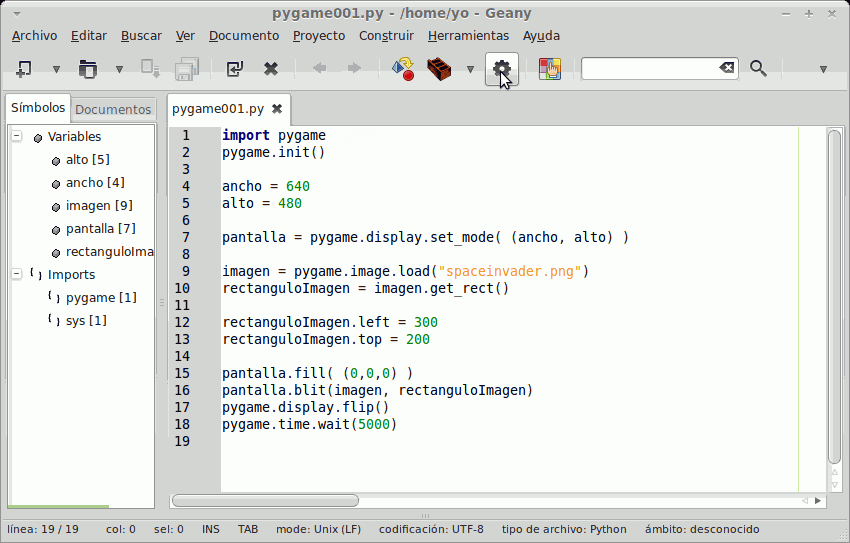850x543 pixels.
Task: Select pygame [1] import entry
Action: (x=101, y=298)
